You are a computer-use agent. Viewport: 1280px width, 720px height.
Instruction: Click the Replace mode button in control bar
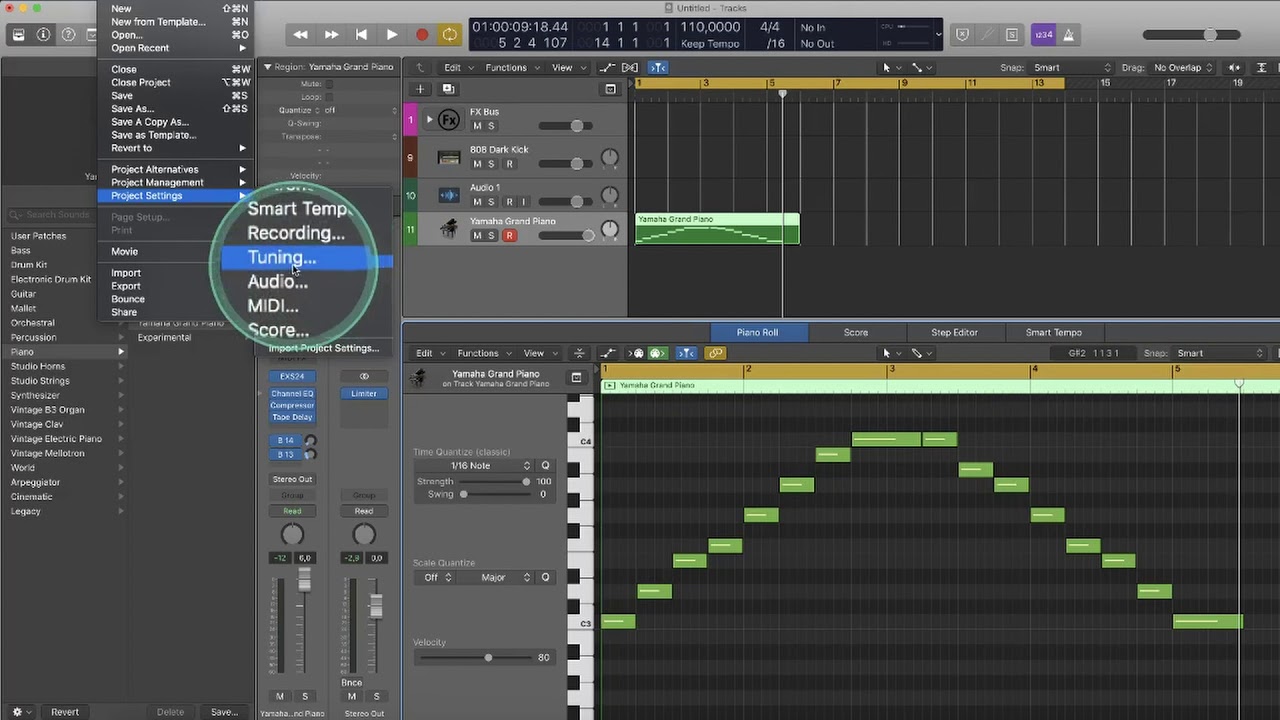tap(963, 34)
